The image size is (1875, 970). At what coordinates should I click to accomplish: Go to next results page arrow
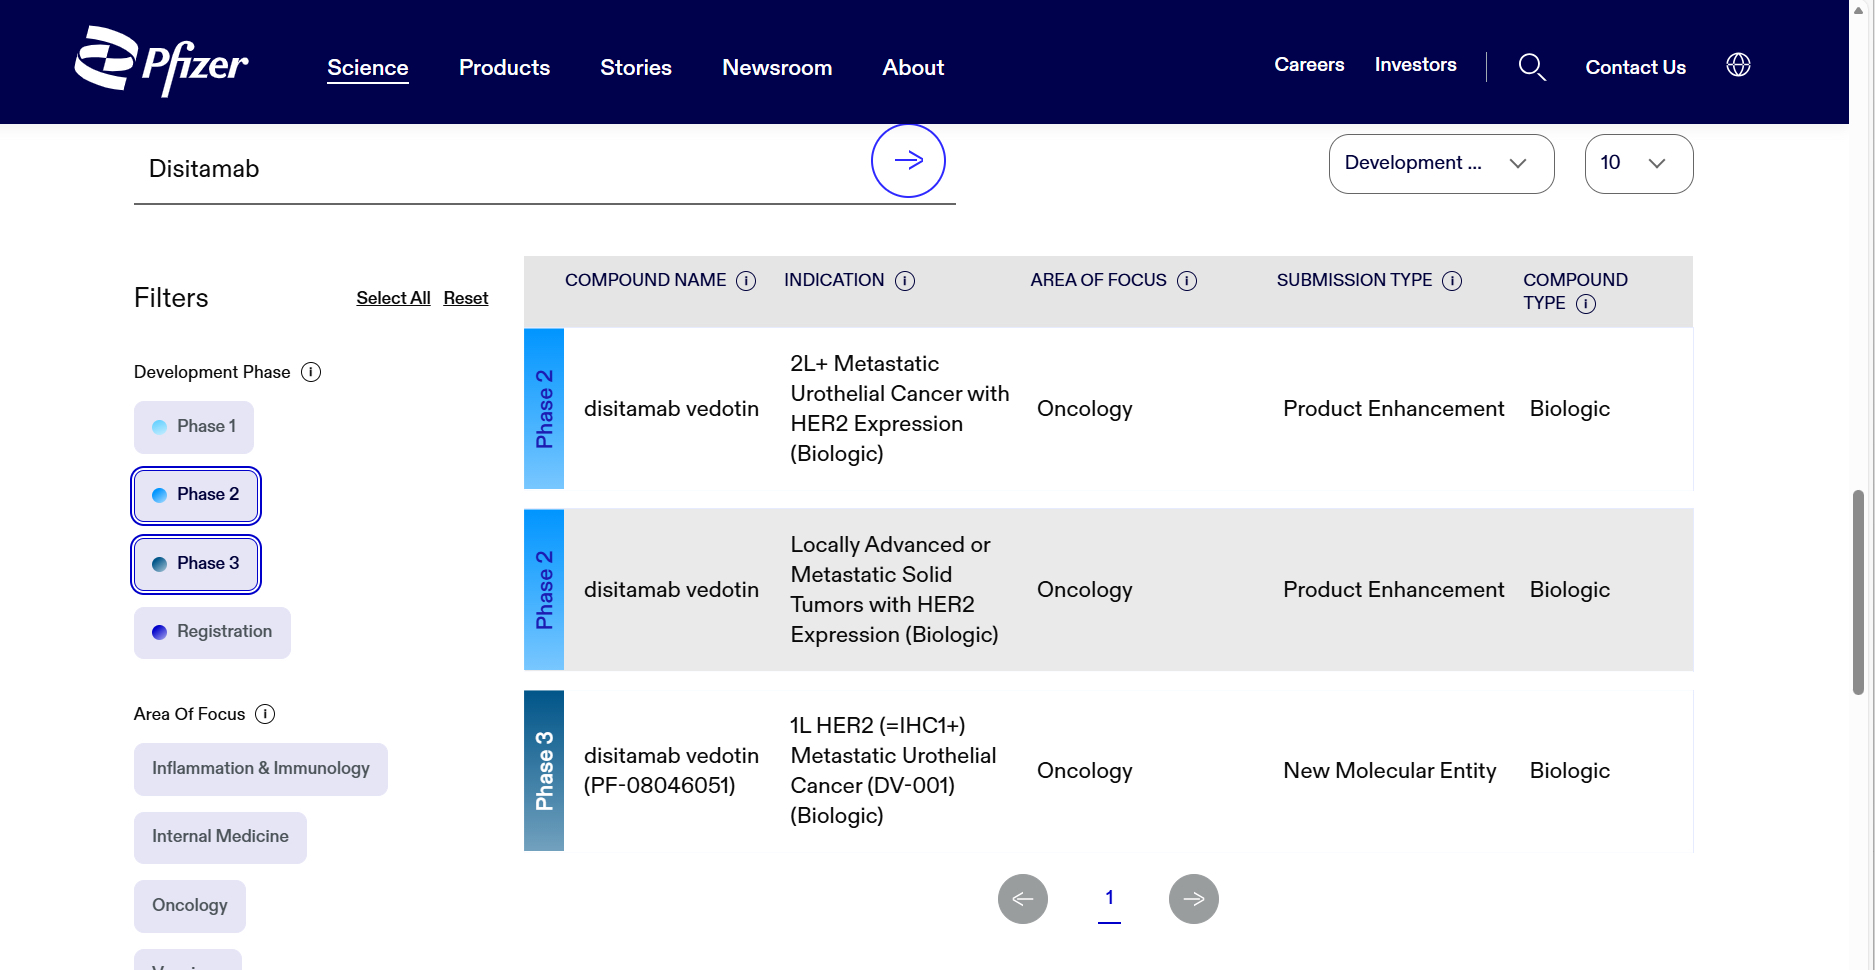[x=1193, y=899]
